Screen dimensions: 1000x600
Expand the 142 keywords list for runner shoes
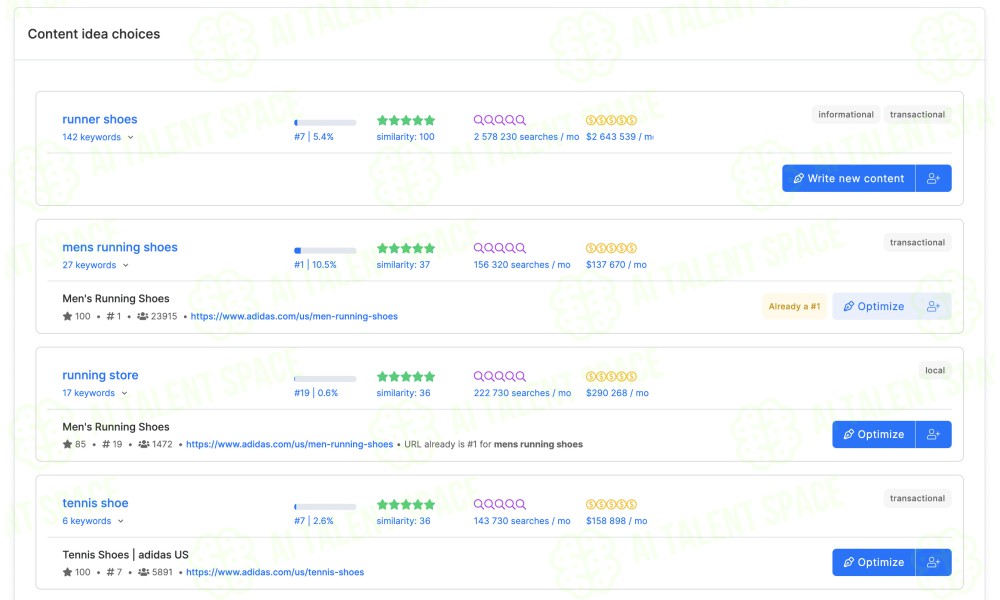click(x=98, y=137)
